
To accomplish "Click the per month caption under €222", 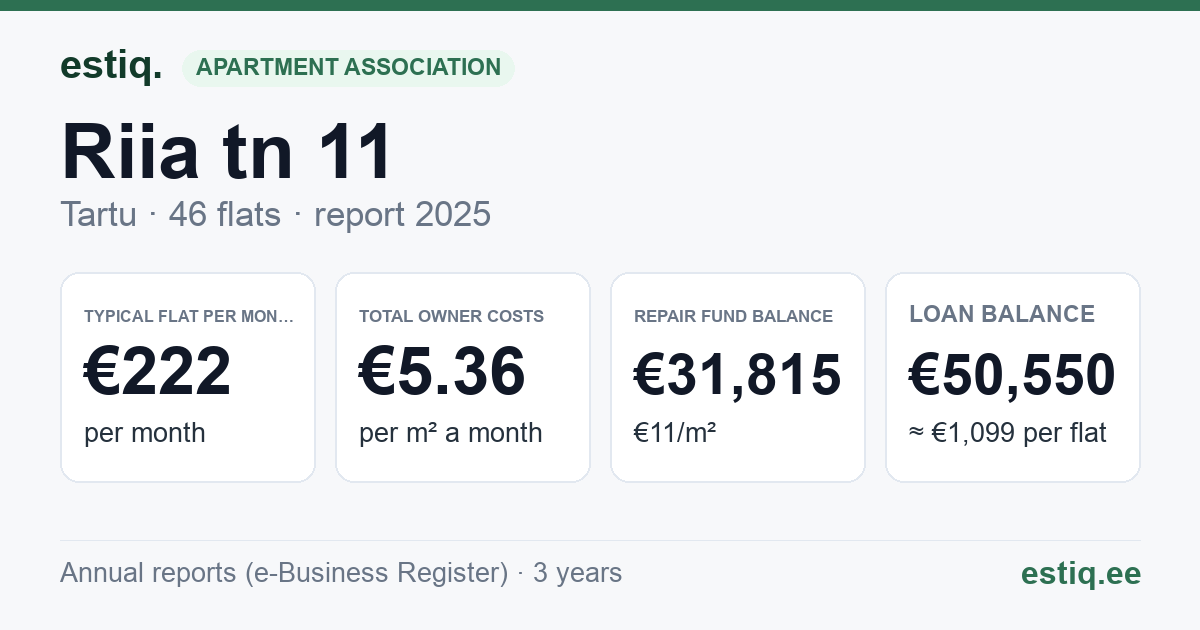I will tap(144, 433).
